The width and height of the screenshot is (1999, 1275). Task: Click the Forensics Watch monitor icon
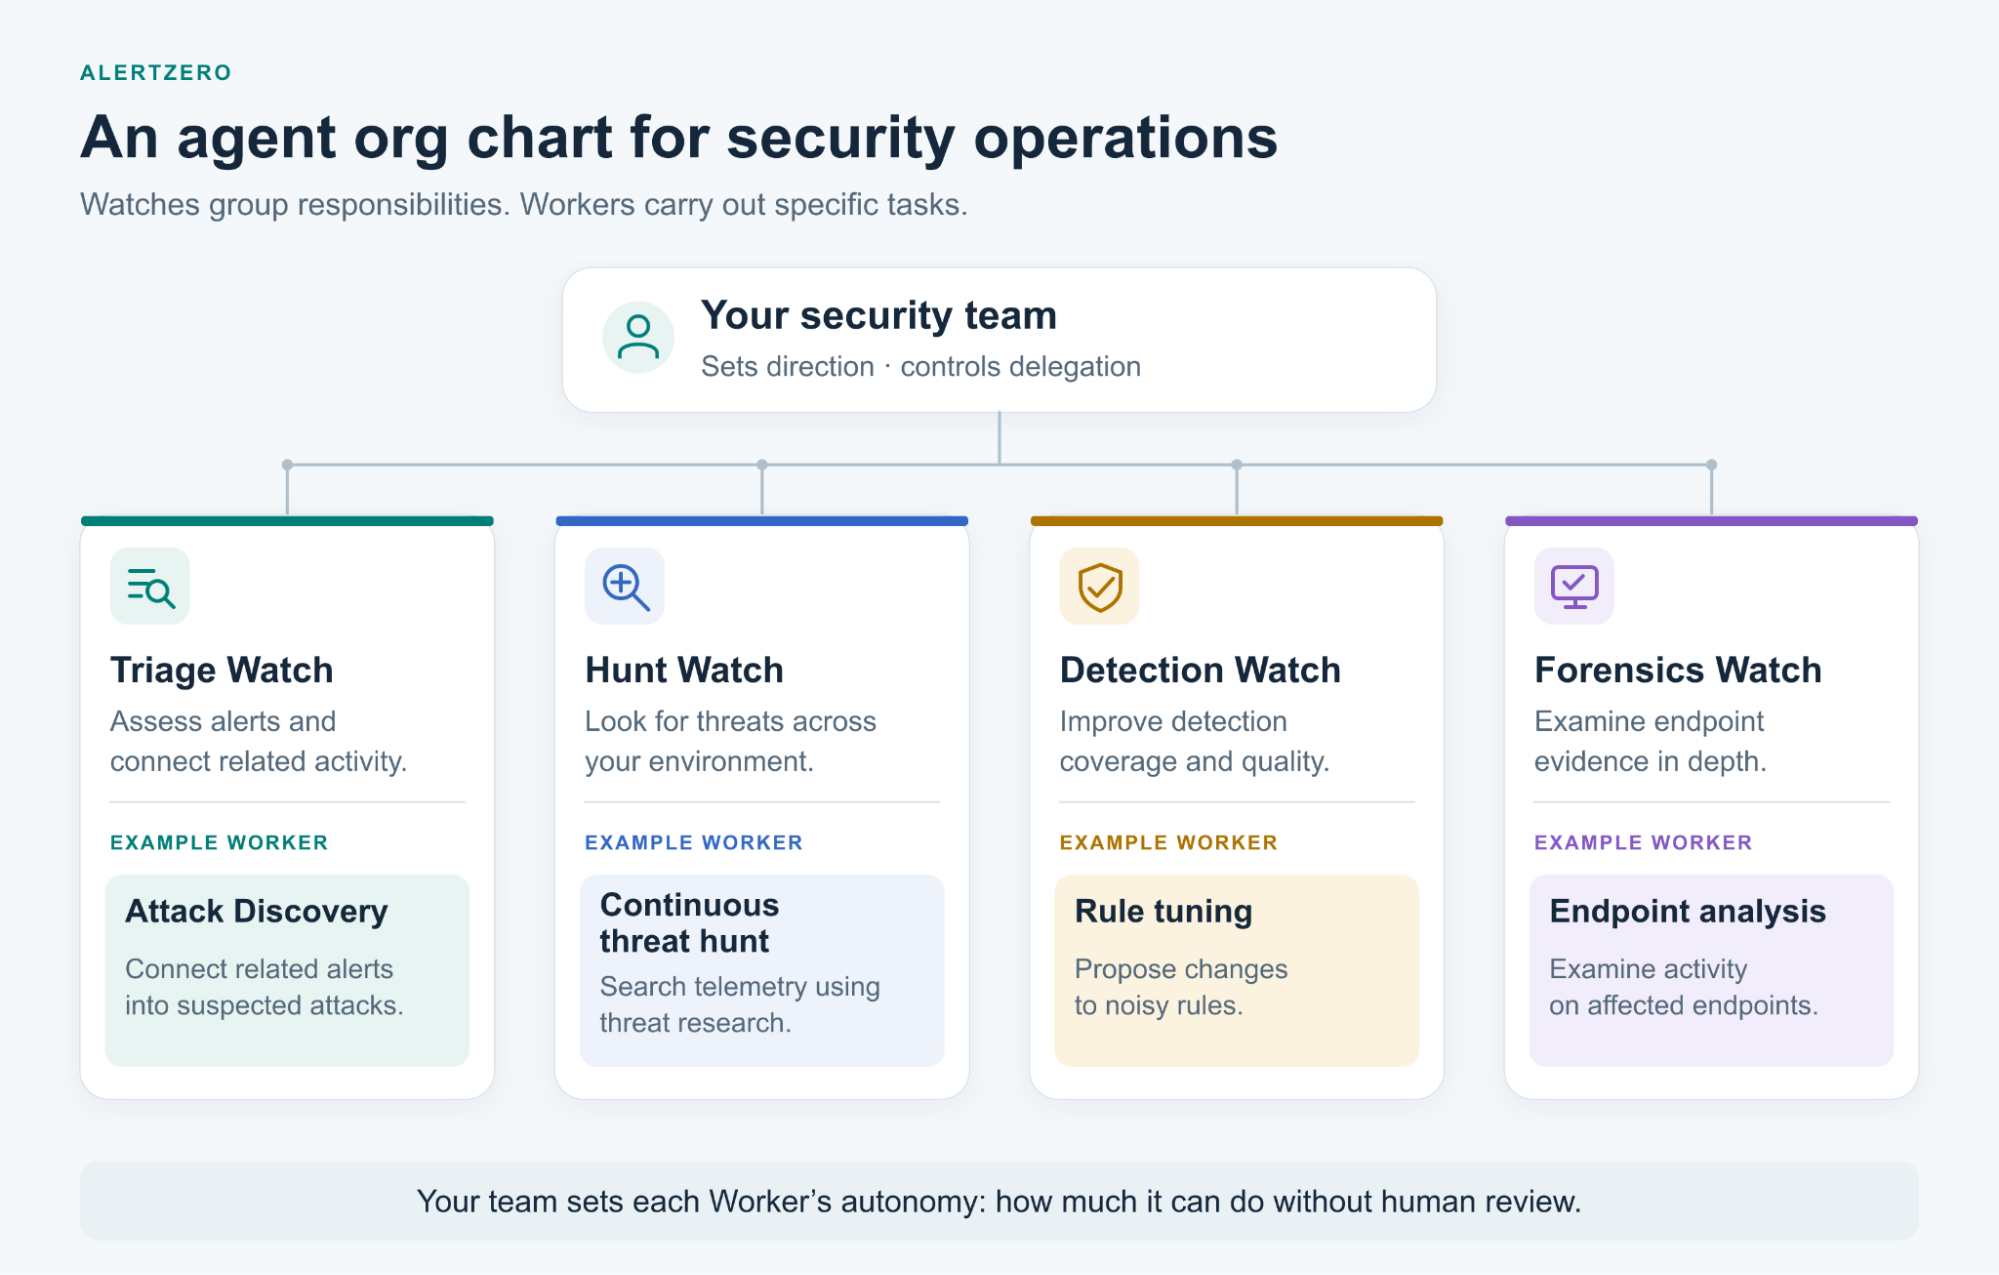click(x=1574, y=586)
